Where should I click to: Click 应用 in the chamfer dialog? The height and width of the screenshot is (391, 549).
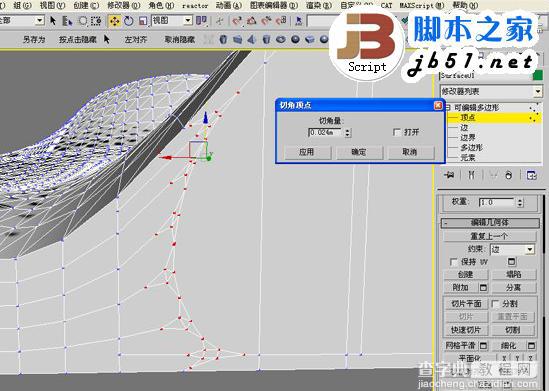pos(307,152)
